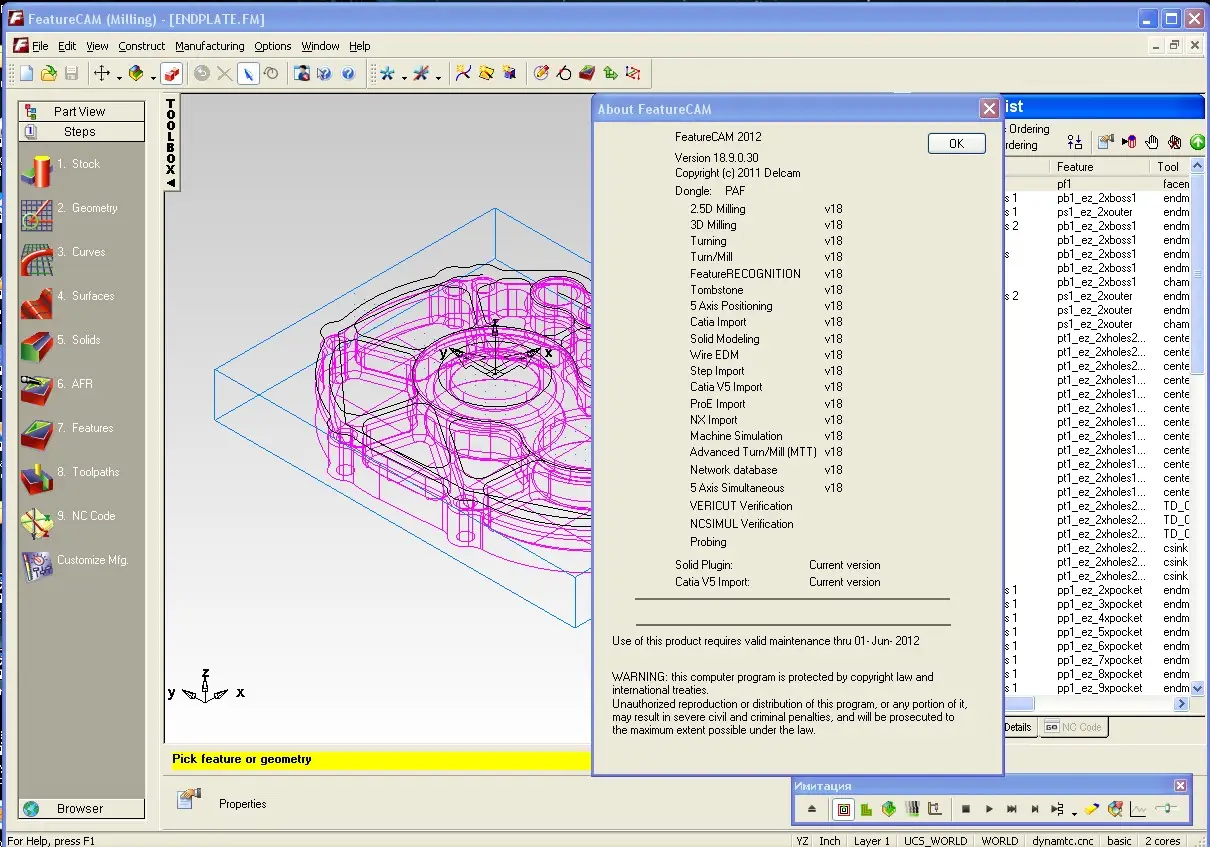Click the circular undo arrow icon
Image resolution: width=1210 pixels, height=847 pixels.
click(x=202, y=73)
